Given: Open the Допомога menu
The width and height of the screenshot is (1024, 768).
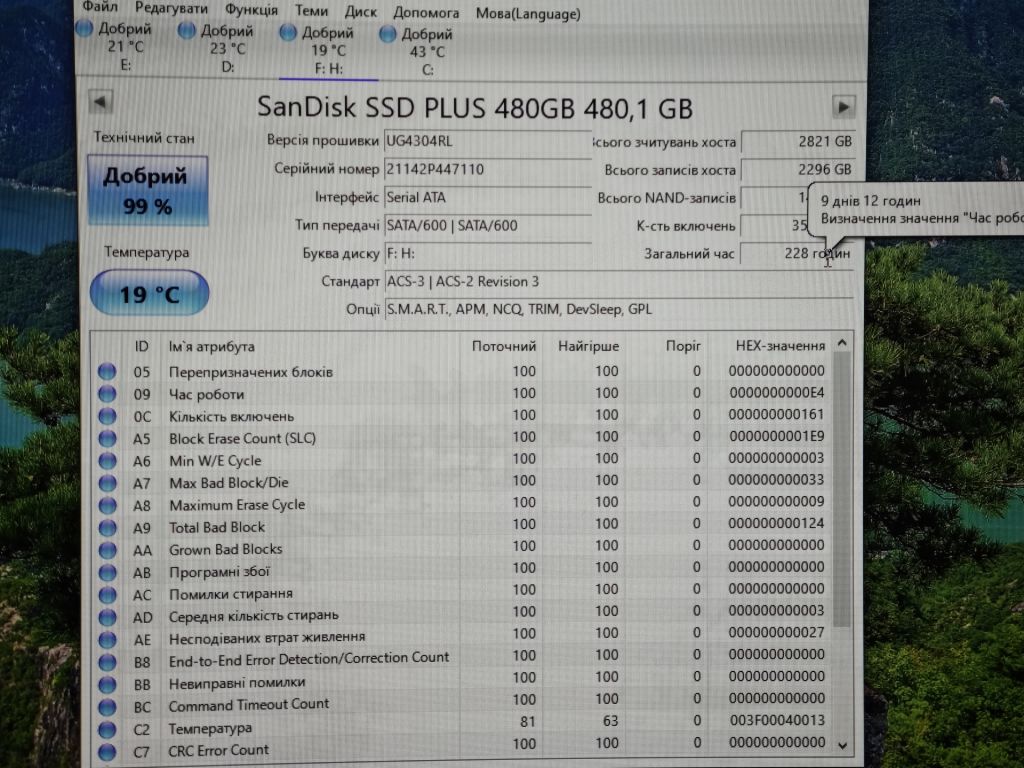Looking at the screenshot, I should pyautogui.click(x=426, y=12).
